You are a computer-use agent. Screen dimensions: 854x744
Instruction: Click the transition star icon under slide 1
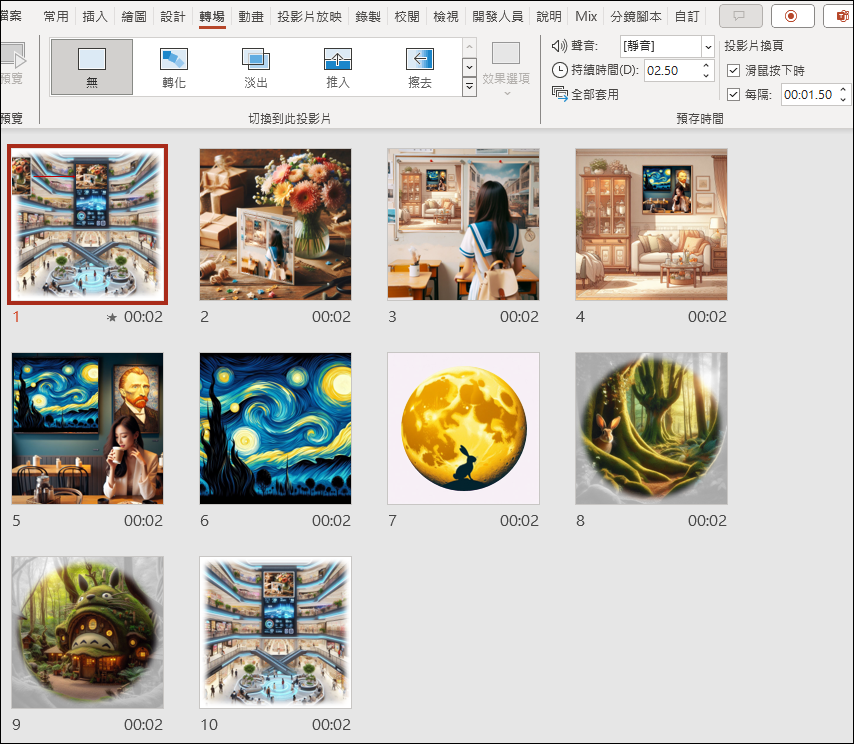tap(112, 317)
